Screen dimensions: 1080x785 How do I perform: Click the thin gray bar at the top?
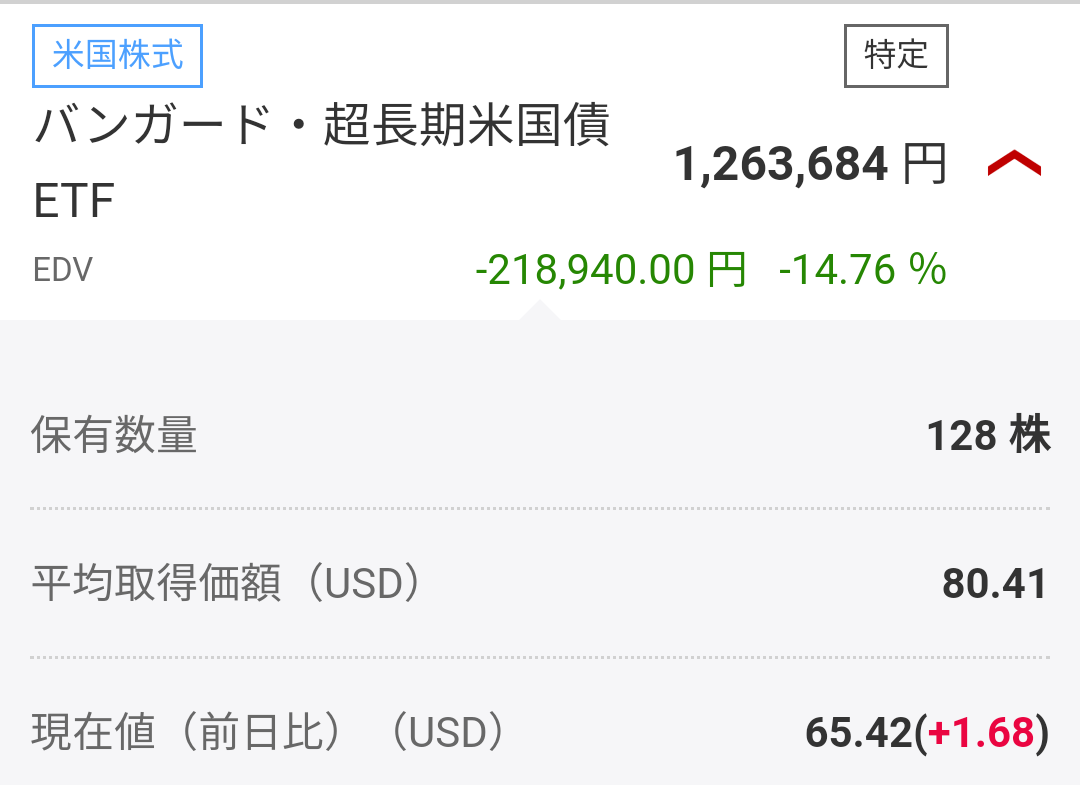pos(540,2)
